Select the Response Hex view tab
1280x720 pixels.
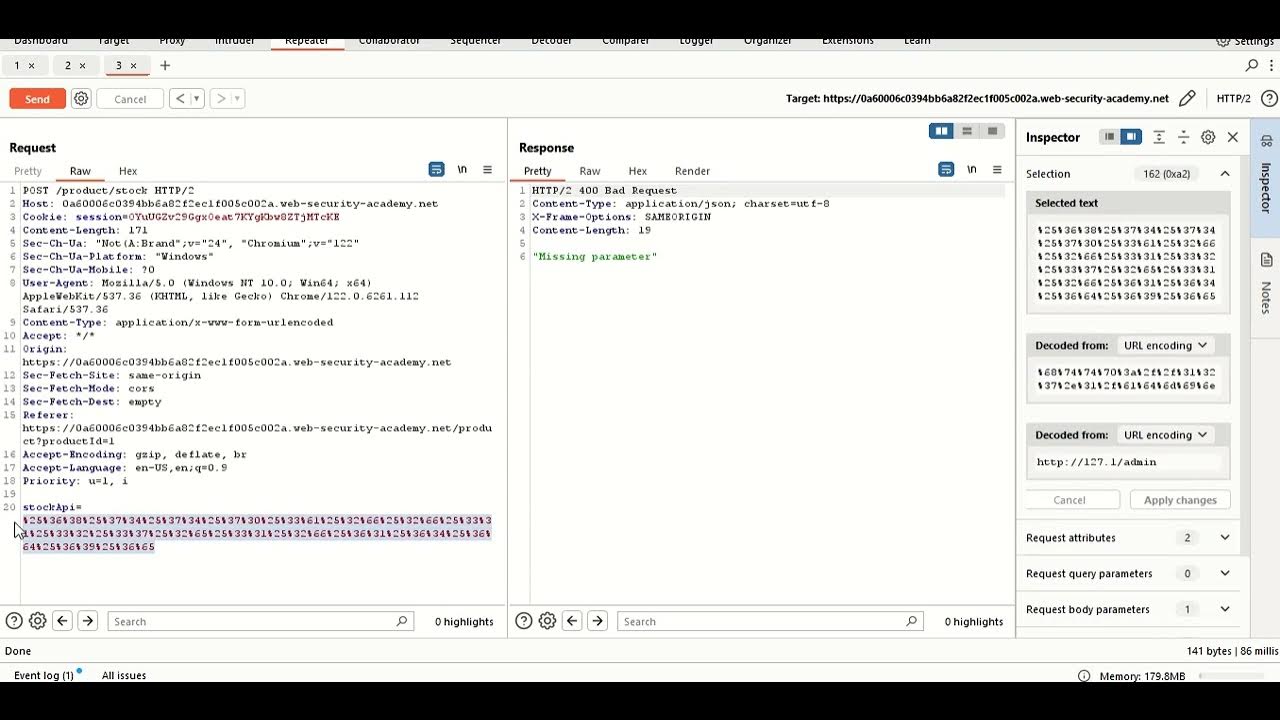tap(638, 171)
